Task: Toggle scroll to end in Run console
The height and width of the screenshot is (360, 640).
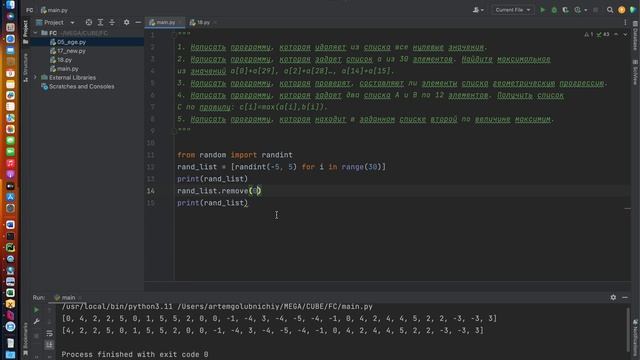Action: [49, 345]
